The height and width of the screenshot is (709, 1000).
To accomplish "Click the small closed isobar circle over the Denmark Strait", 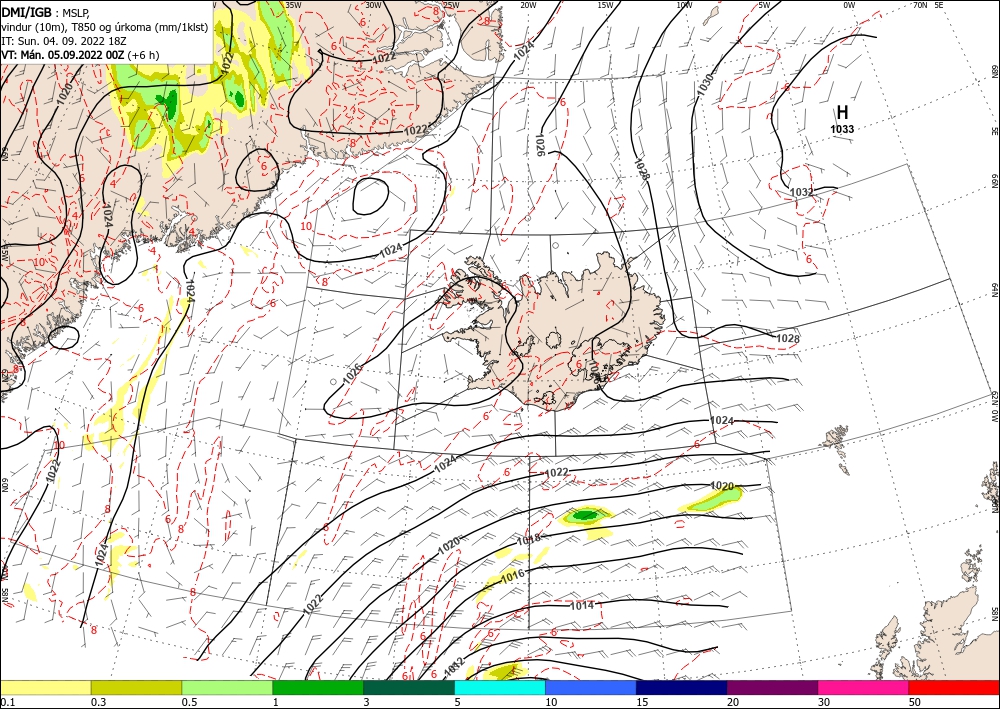I will click(371, 196).
